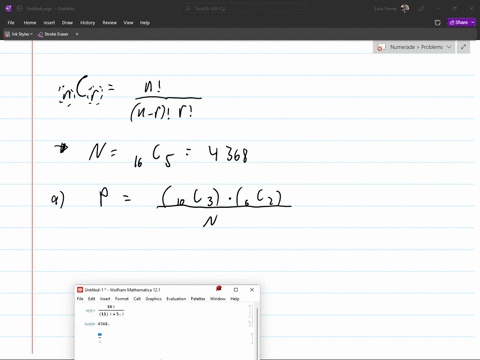Image resolution: width=480 pixels, height=360 pixels.
Task: Switch to OneNote Draw tab
Action: pos(67,23)
